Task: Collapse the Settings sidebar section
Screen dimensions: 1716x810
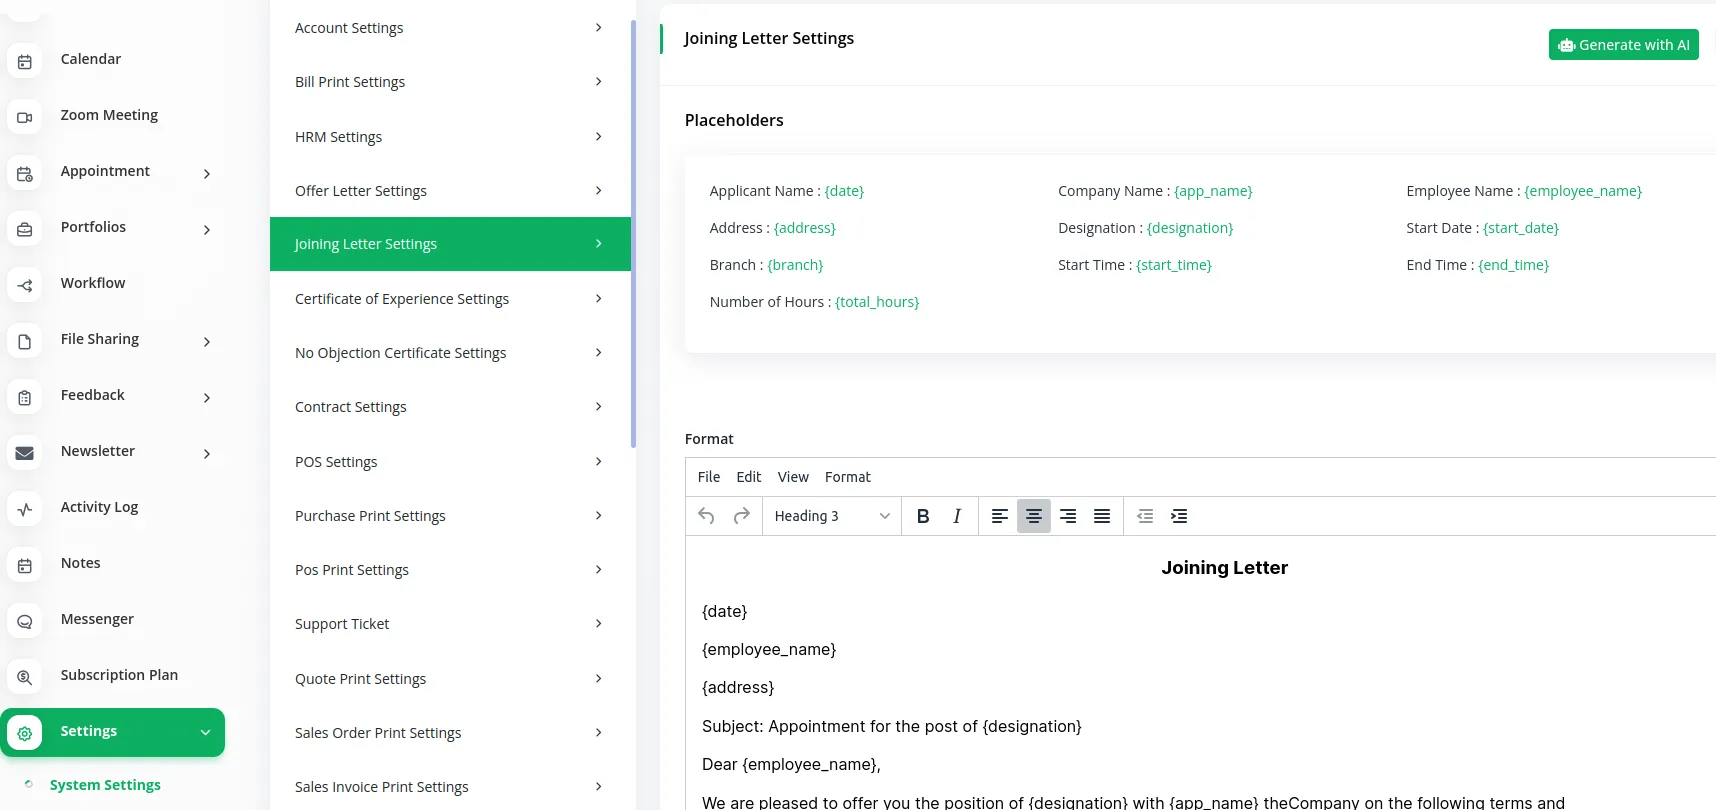Action: 205,732
